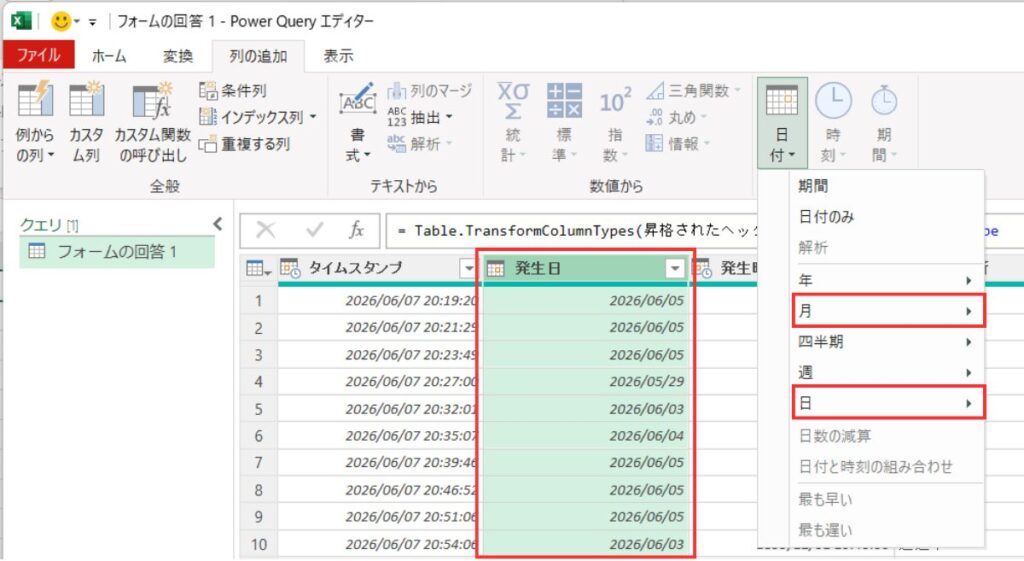This screenshot has height=561, width=1024.
Task: Select the 発生日 column header
Action: pos(586,268)
